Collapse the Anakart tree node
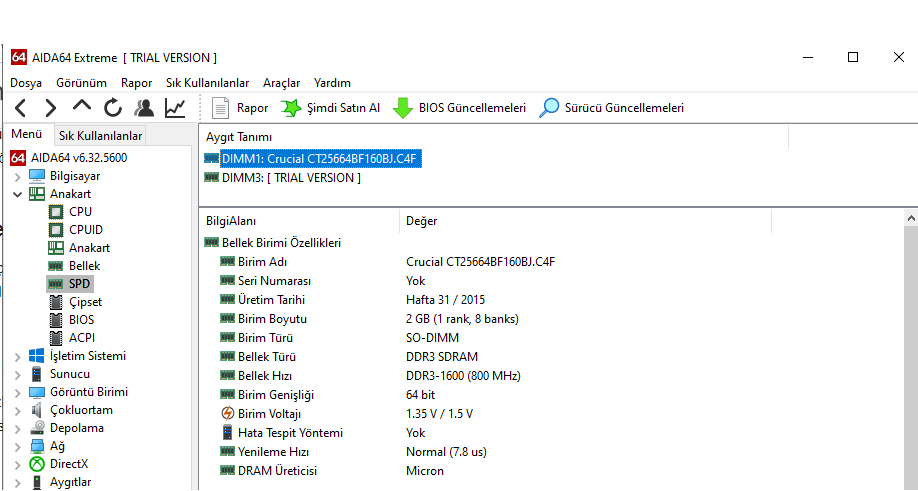The image size is (918, 491). [x=18, y=194]
